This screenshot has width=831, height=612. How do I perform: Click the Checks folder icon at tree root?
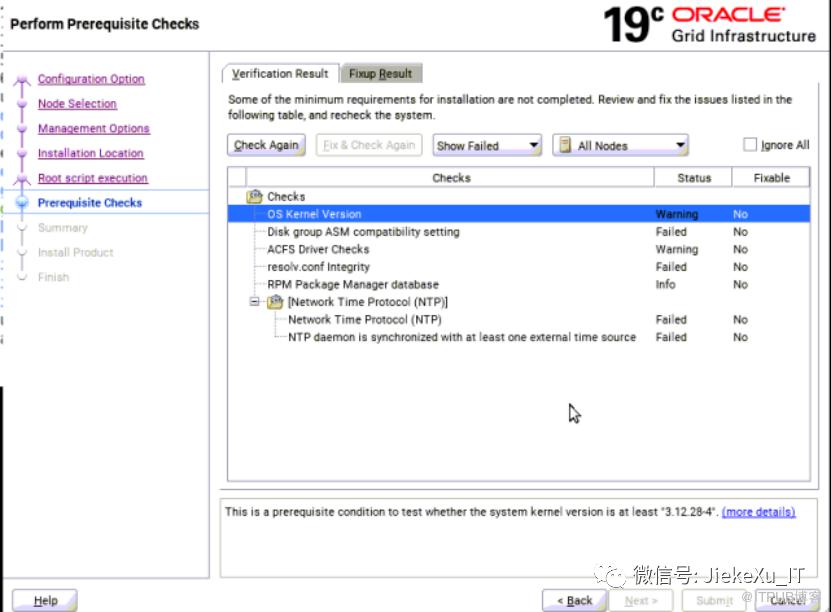(x=254, y=197)
